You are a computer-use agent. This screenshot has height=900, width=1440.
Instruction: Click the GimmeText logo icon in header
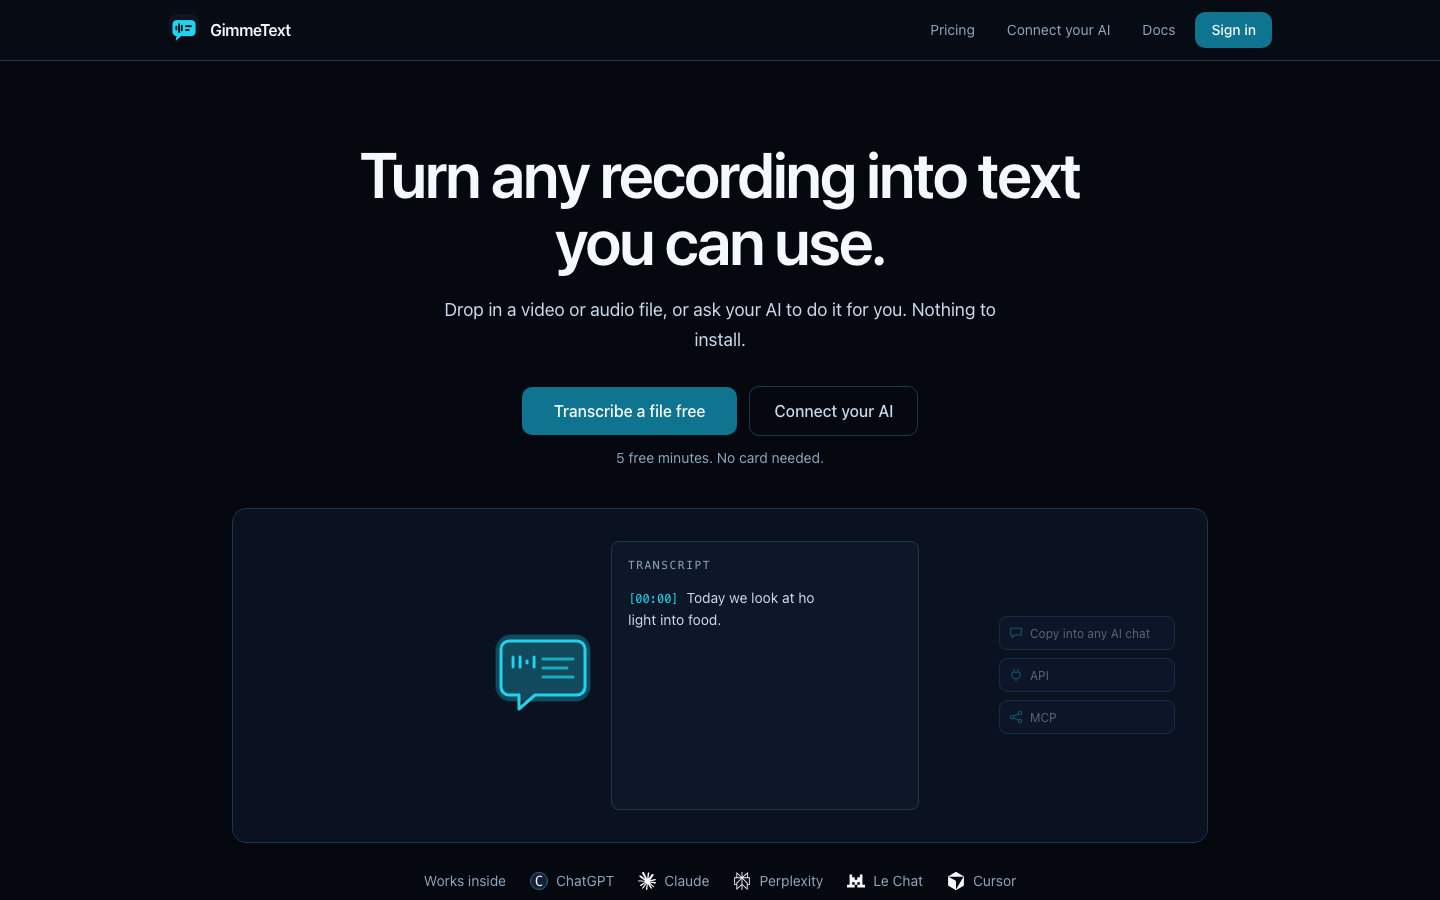(184, 30)
